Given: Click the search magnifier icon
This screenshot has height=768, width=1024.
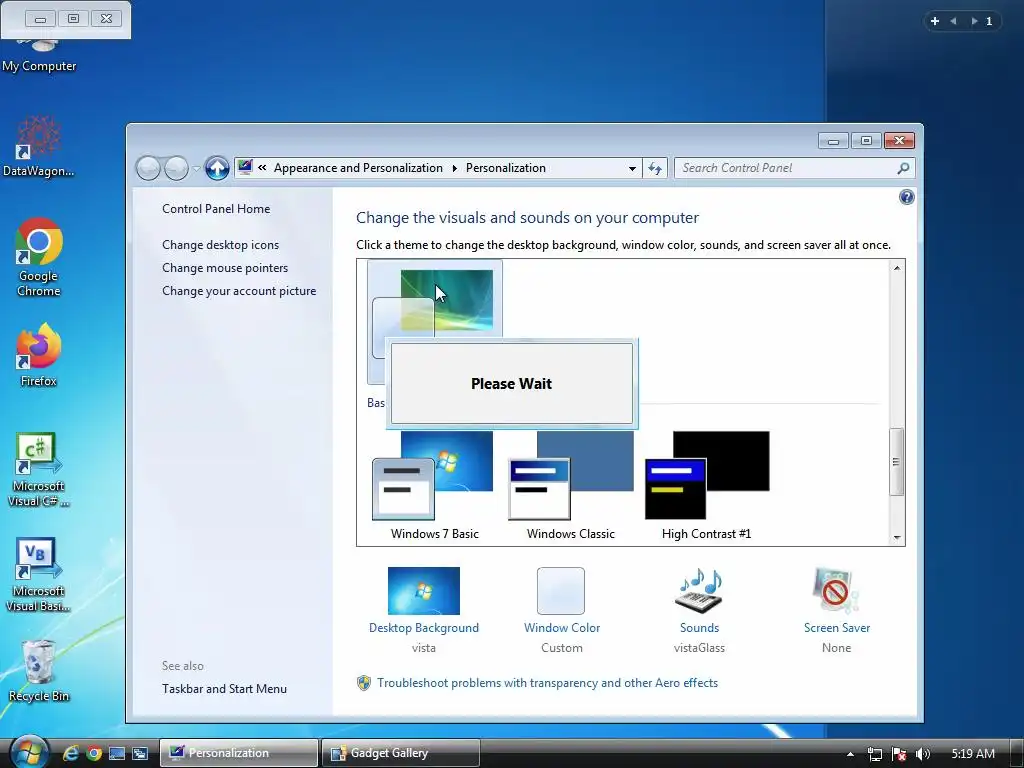Looking at the screenshot, I should pyautogui.click(x=903, y=168).
